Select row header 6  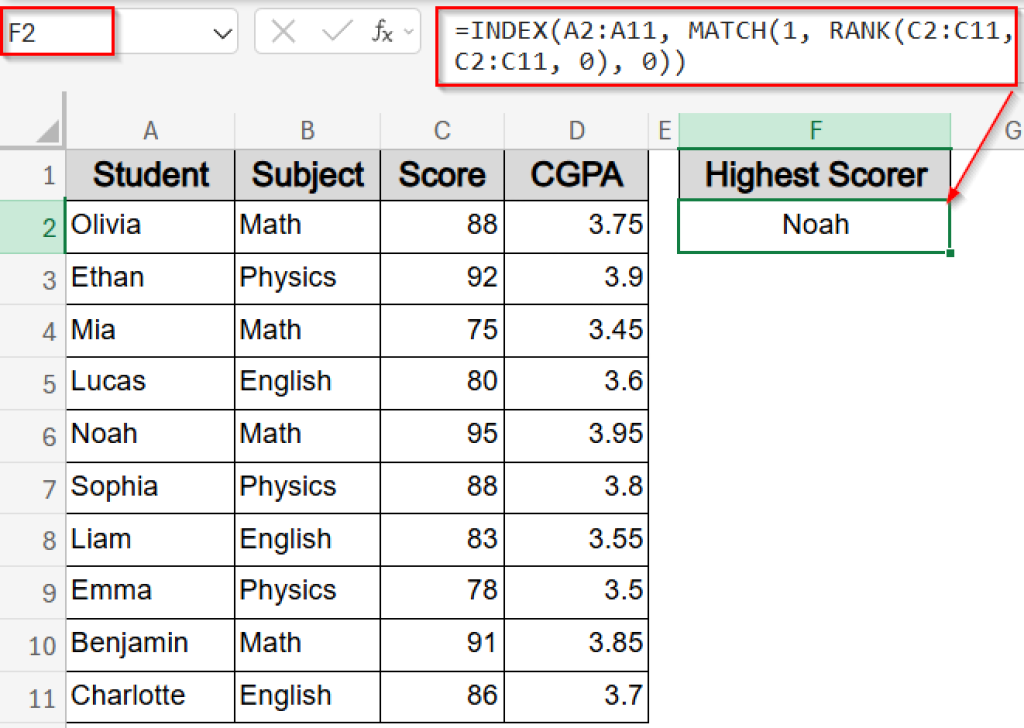pos(33,435)
